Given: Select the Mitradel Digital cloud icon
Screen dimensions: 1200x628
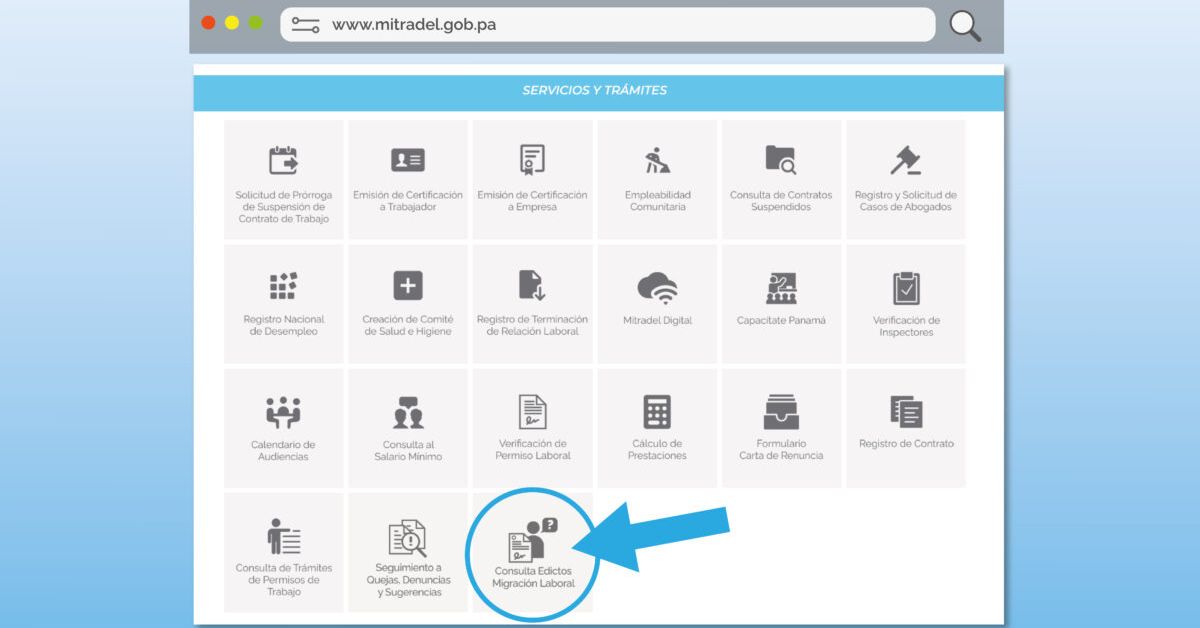Looking at the screenshot, I should tap(656, 300).
